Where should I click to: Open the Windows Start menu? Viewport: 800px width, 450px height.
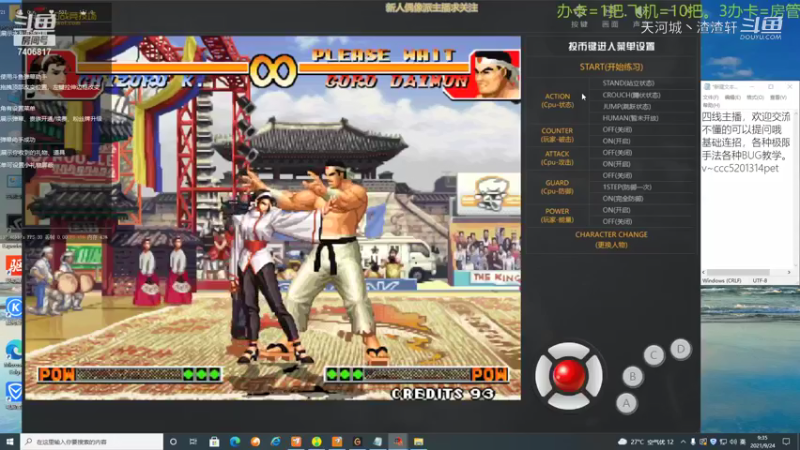10,442
